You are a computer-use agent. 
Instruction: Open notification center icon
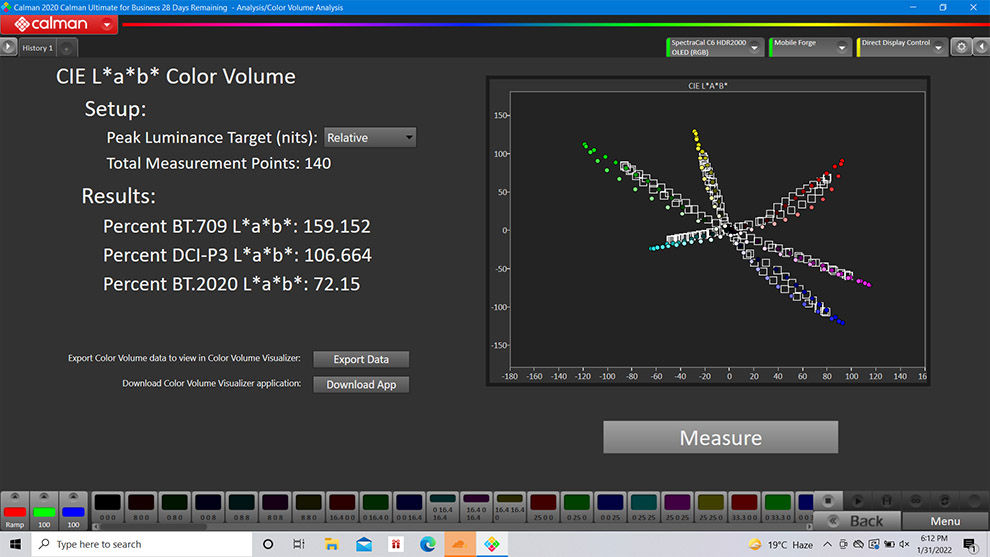click(x=970, y=544)
